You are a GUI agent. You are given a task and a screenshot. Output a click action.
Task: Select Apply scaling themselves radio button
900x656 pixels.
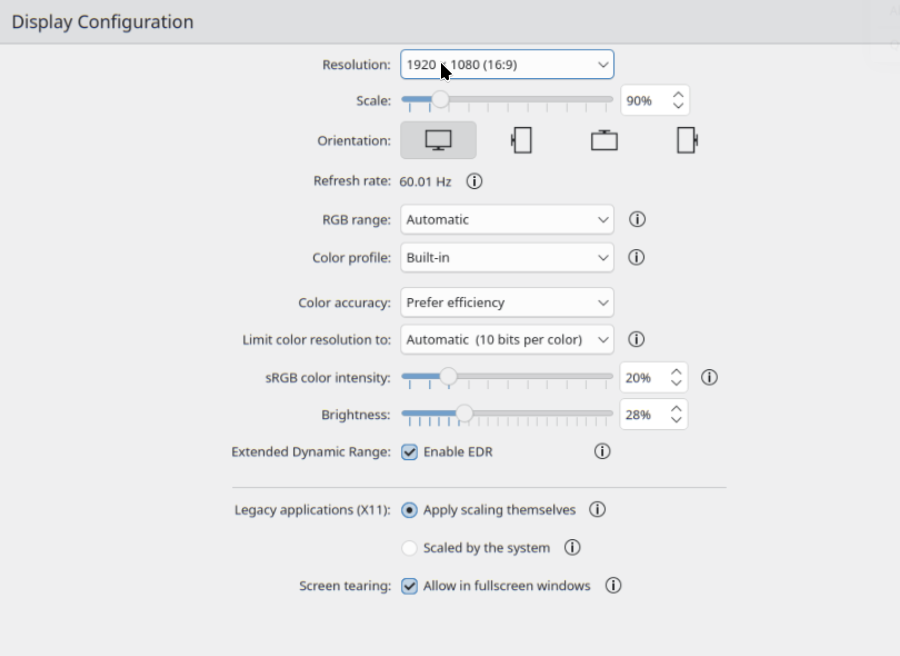(x=409, y=510)
